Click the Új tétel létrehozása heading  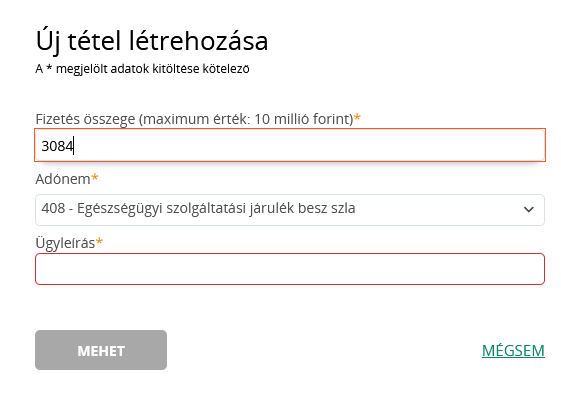click(152, 42)
